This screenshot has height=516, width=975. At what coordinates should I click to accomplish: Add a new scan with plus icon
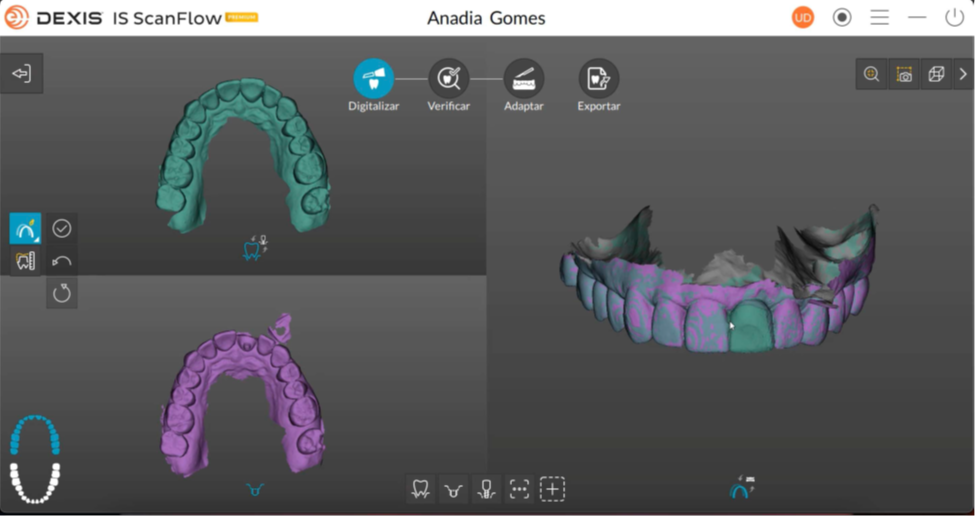552,489
